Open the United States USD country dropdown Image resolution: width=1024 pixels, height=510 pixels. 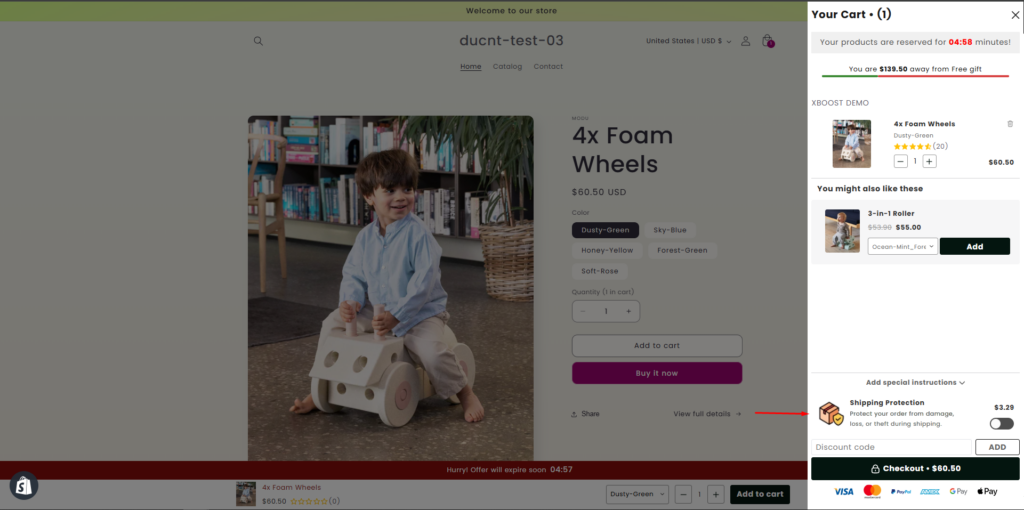coord(688,41)
